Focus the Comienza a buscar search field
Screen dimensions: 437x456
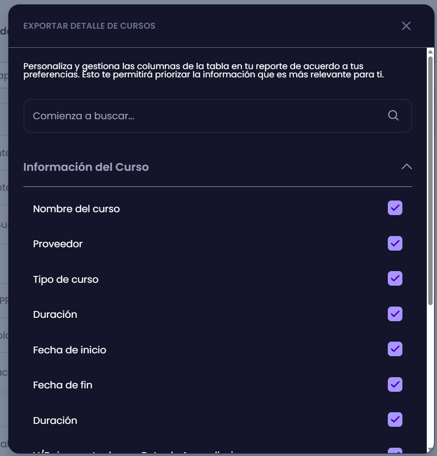click(217, 116)
